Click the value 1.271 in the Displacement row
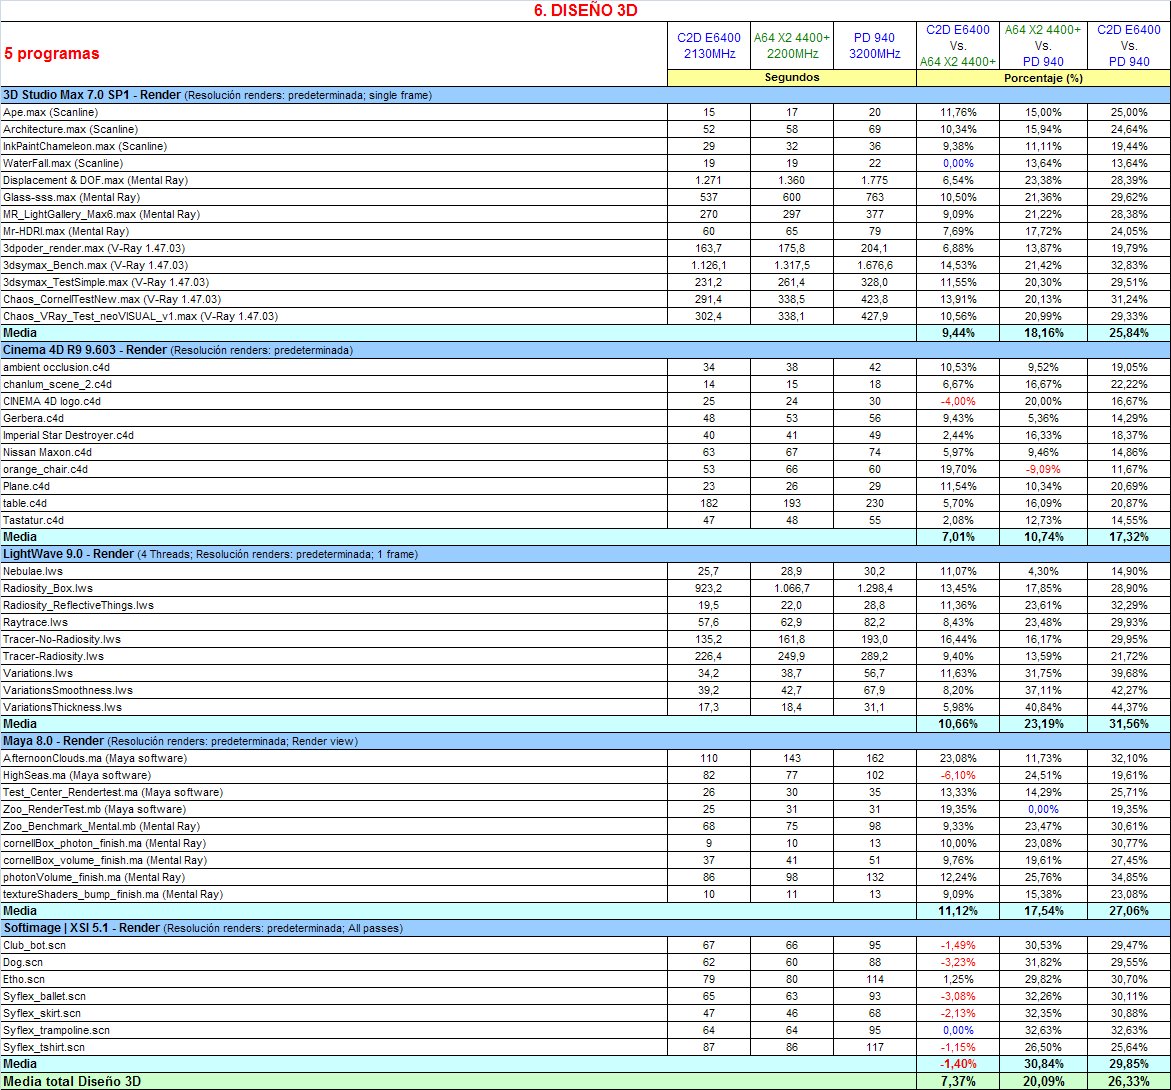Viewport: 1171px width, 1090px height. tap(709, 180)
